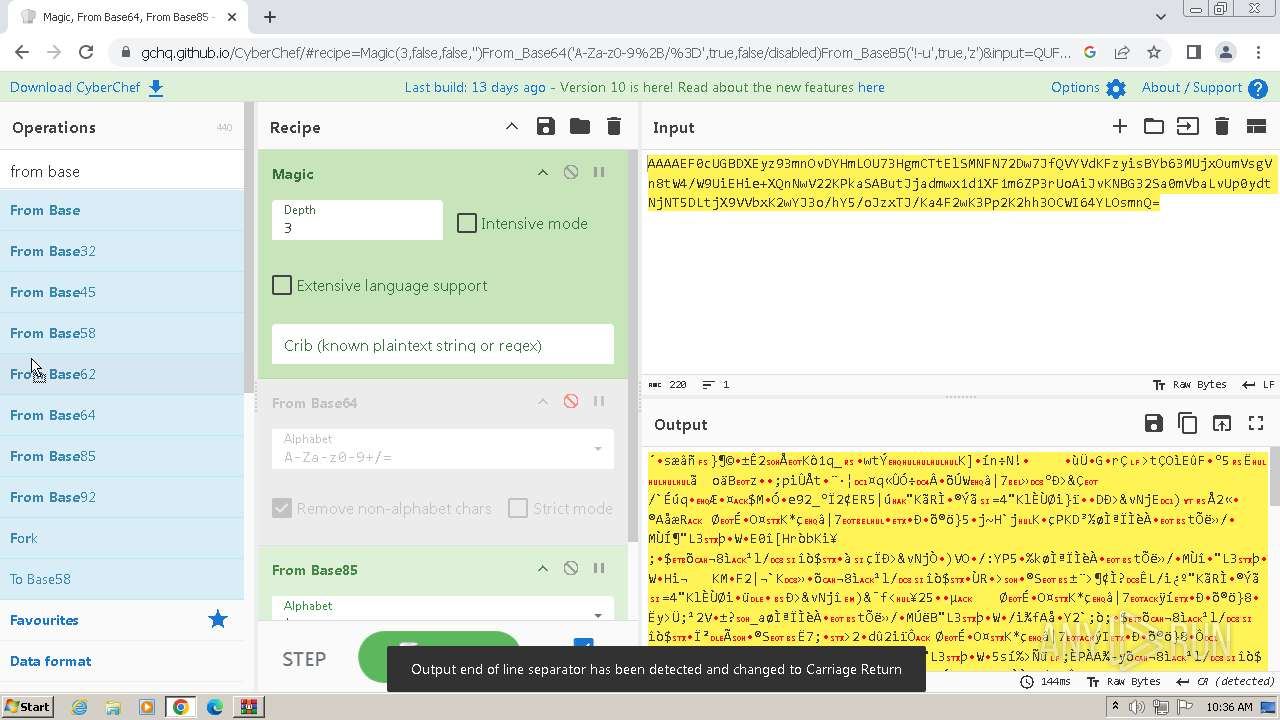The height and width of the screenshot is (720, 1280).
Task: Open From Base85 Alphabet dropdown
Action: pyautogui.click(x=443, y=609)
